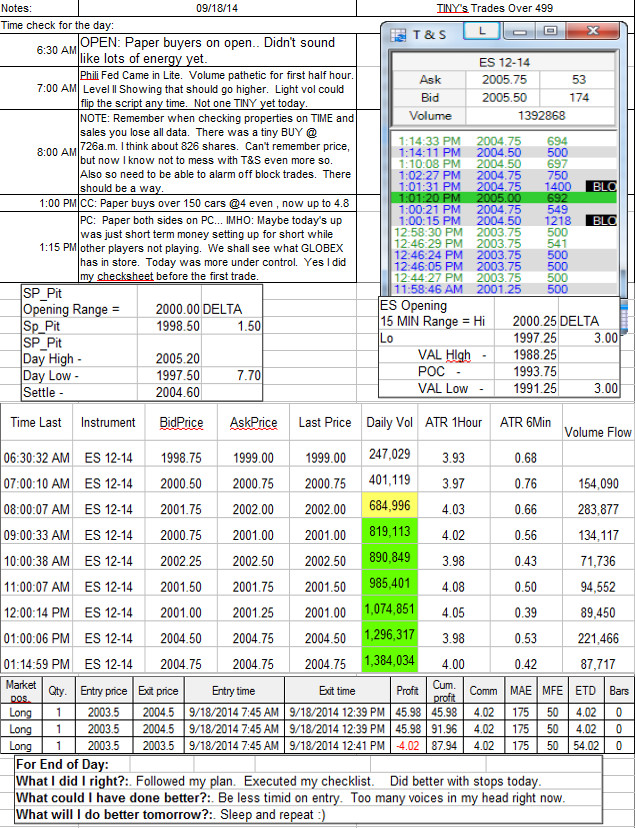635x828 pixels.
Task: Select the CC: Paper buys over 150 cars note
Action: [x=217, y=203]
